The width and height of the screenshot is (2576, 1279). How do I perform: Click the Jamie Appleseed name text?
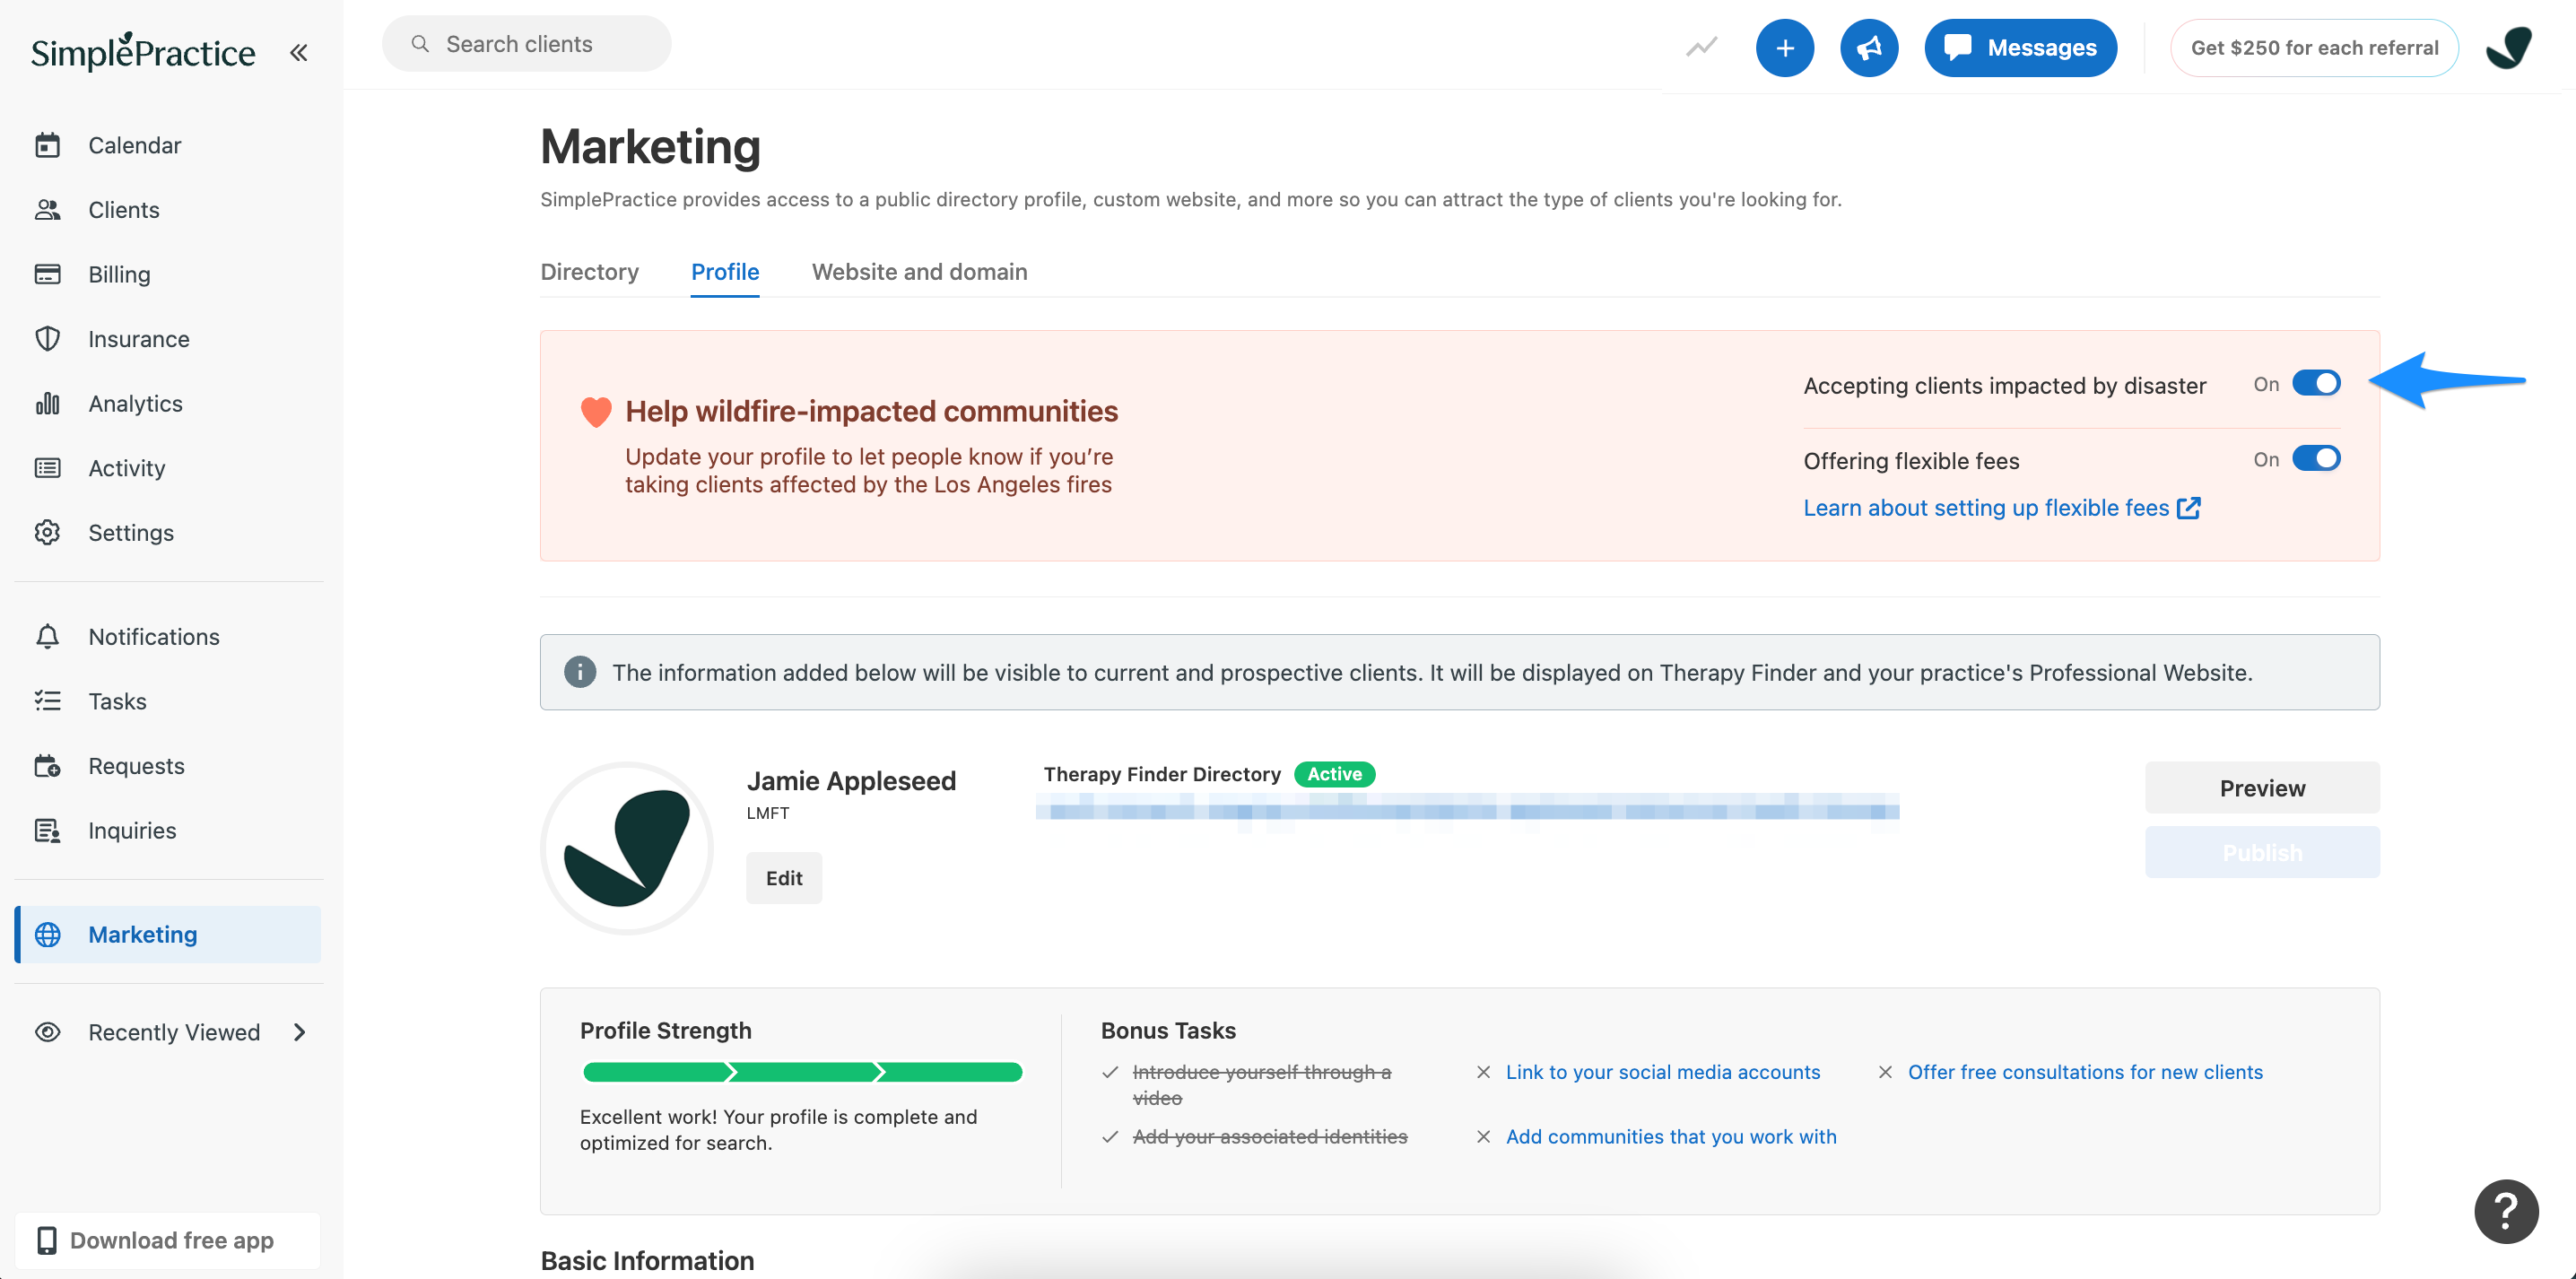[x=851, y=780]
